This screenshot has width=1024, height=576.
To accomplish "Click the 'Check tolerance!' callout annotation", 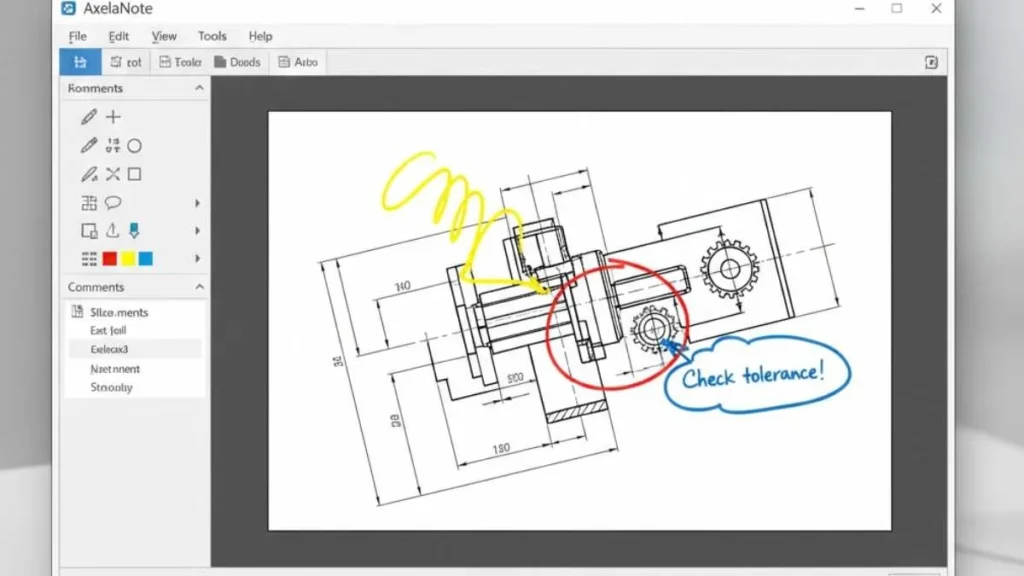I will [x=754, y=377].
